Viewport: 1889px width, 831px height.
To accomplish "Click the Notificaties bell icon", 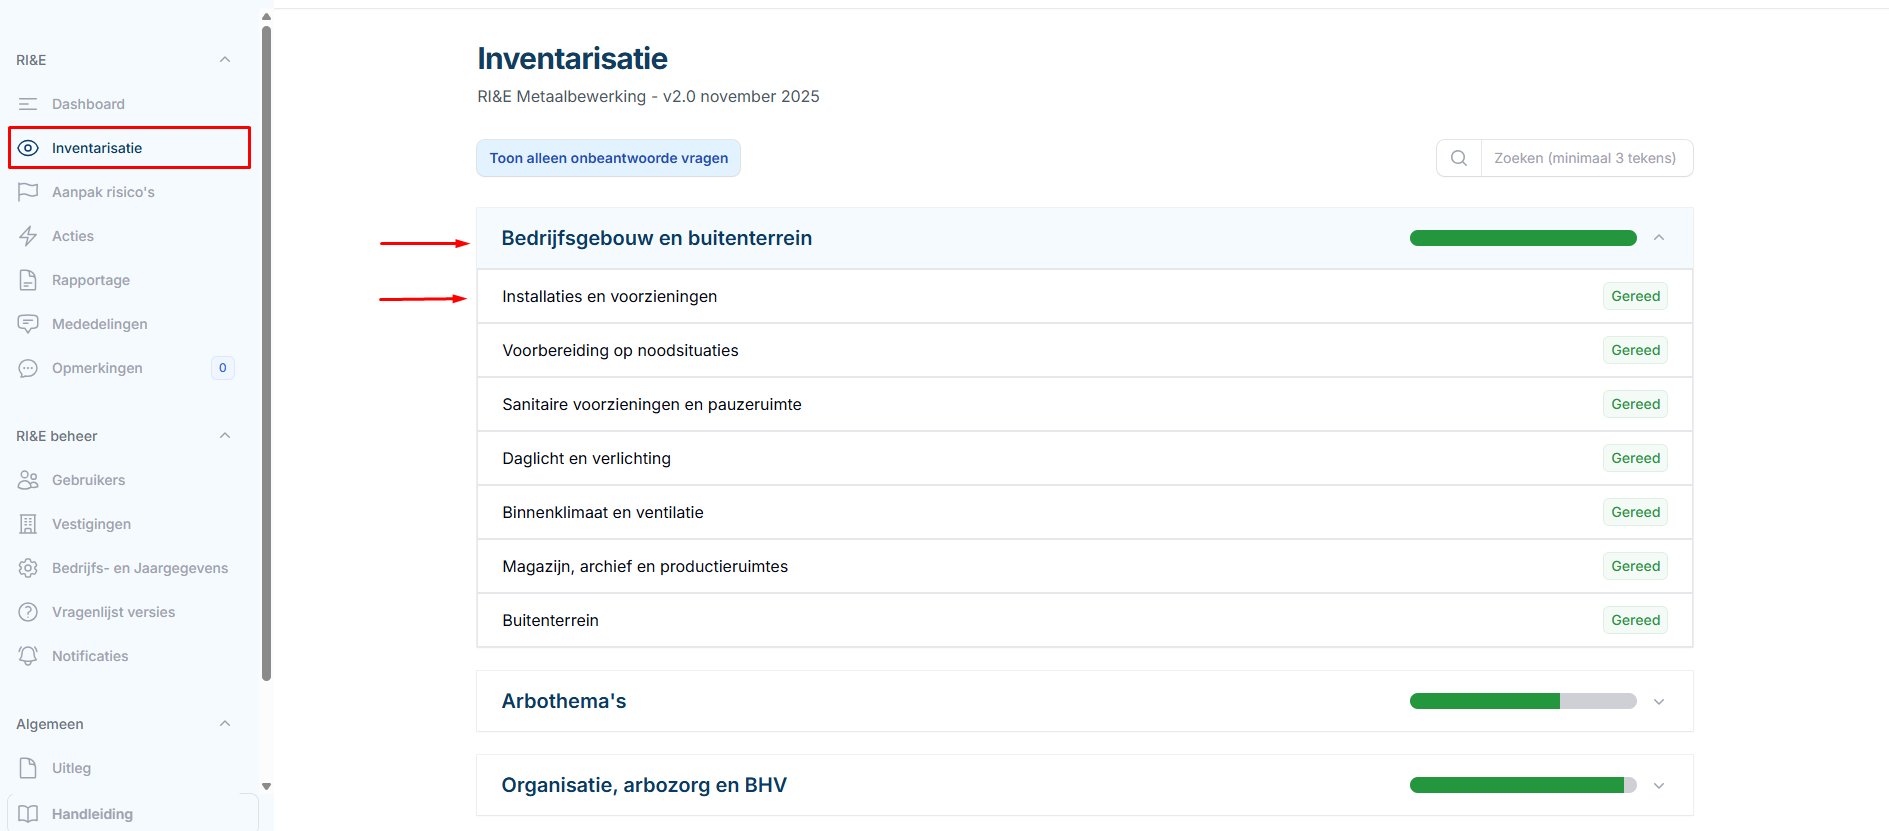I will 28,656.
